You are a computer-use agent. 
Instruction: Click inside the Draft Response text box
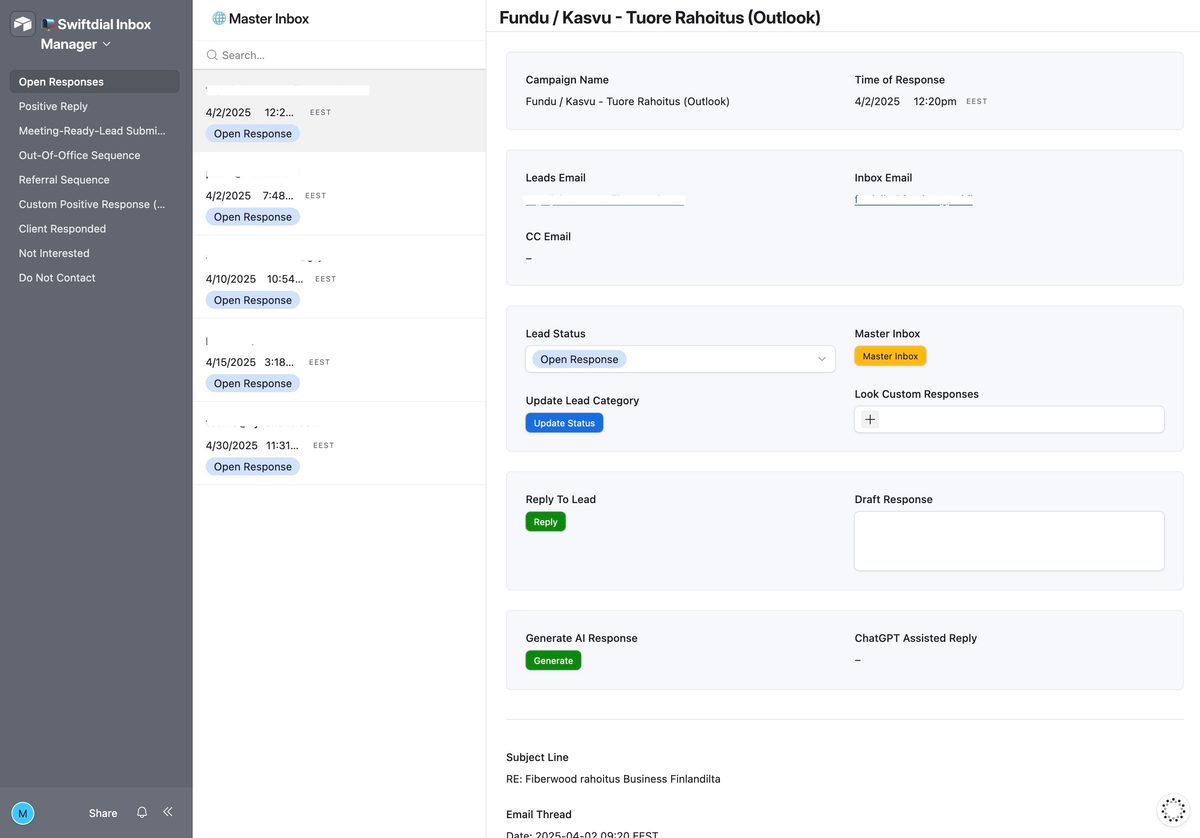coord(1008,540)
